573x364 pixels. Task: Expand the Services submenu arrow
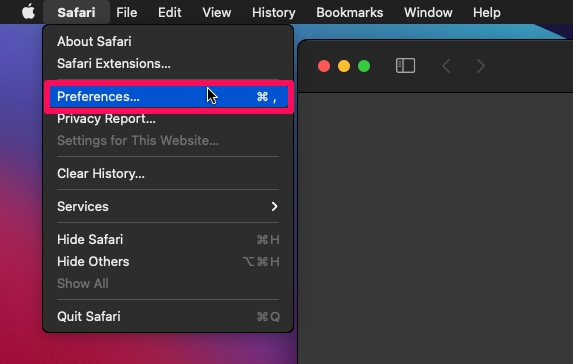click(x=274, y=206)
